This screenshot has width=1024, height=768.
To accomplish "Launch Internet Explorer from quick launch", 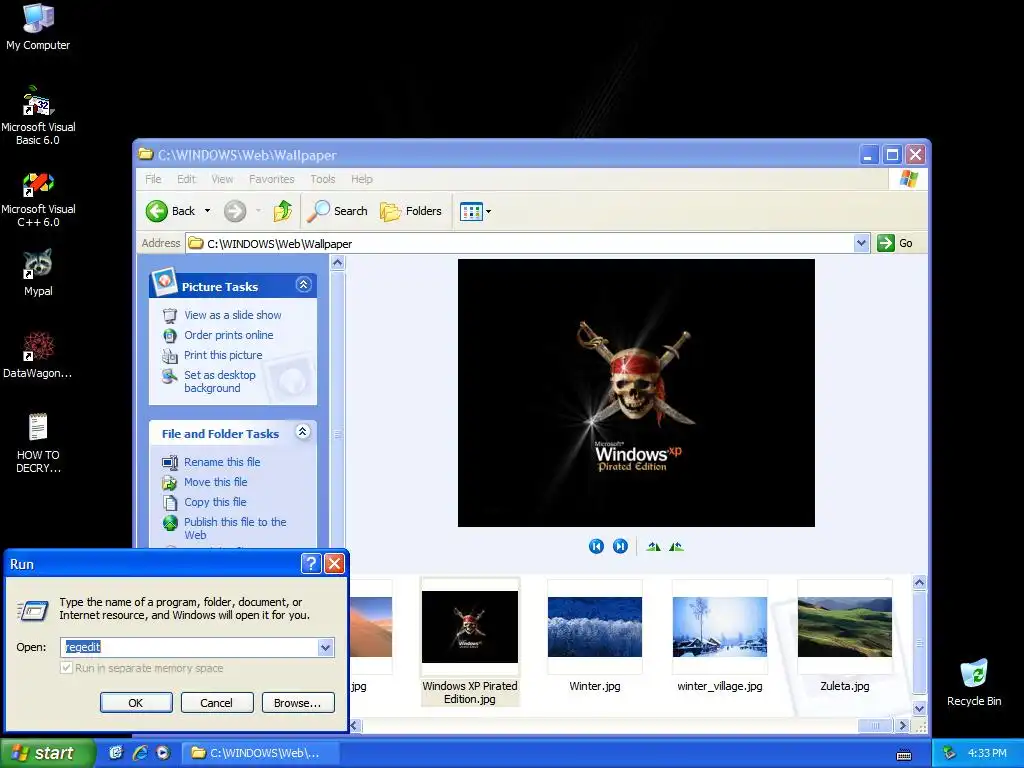I will point(140,753).
